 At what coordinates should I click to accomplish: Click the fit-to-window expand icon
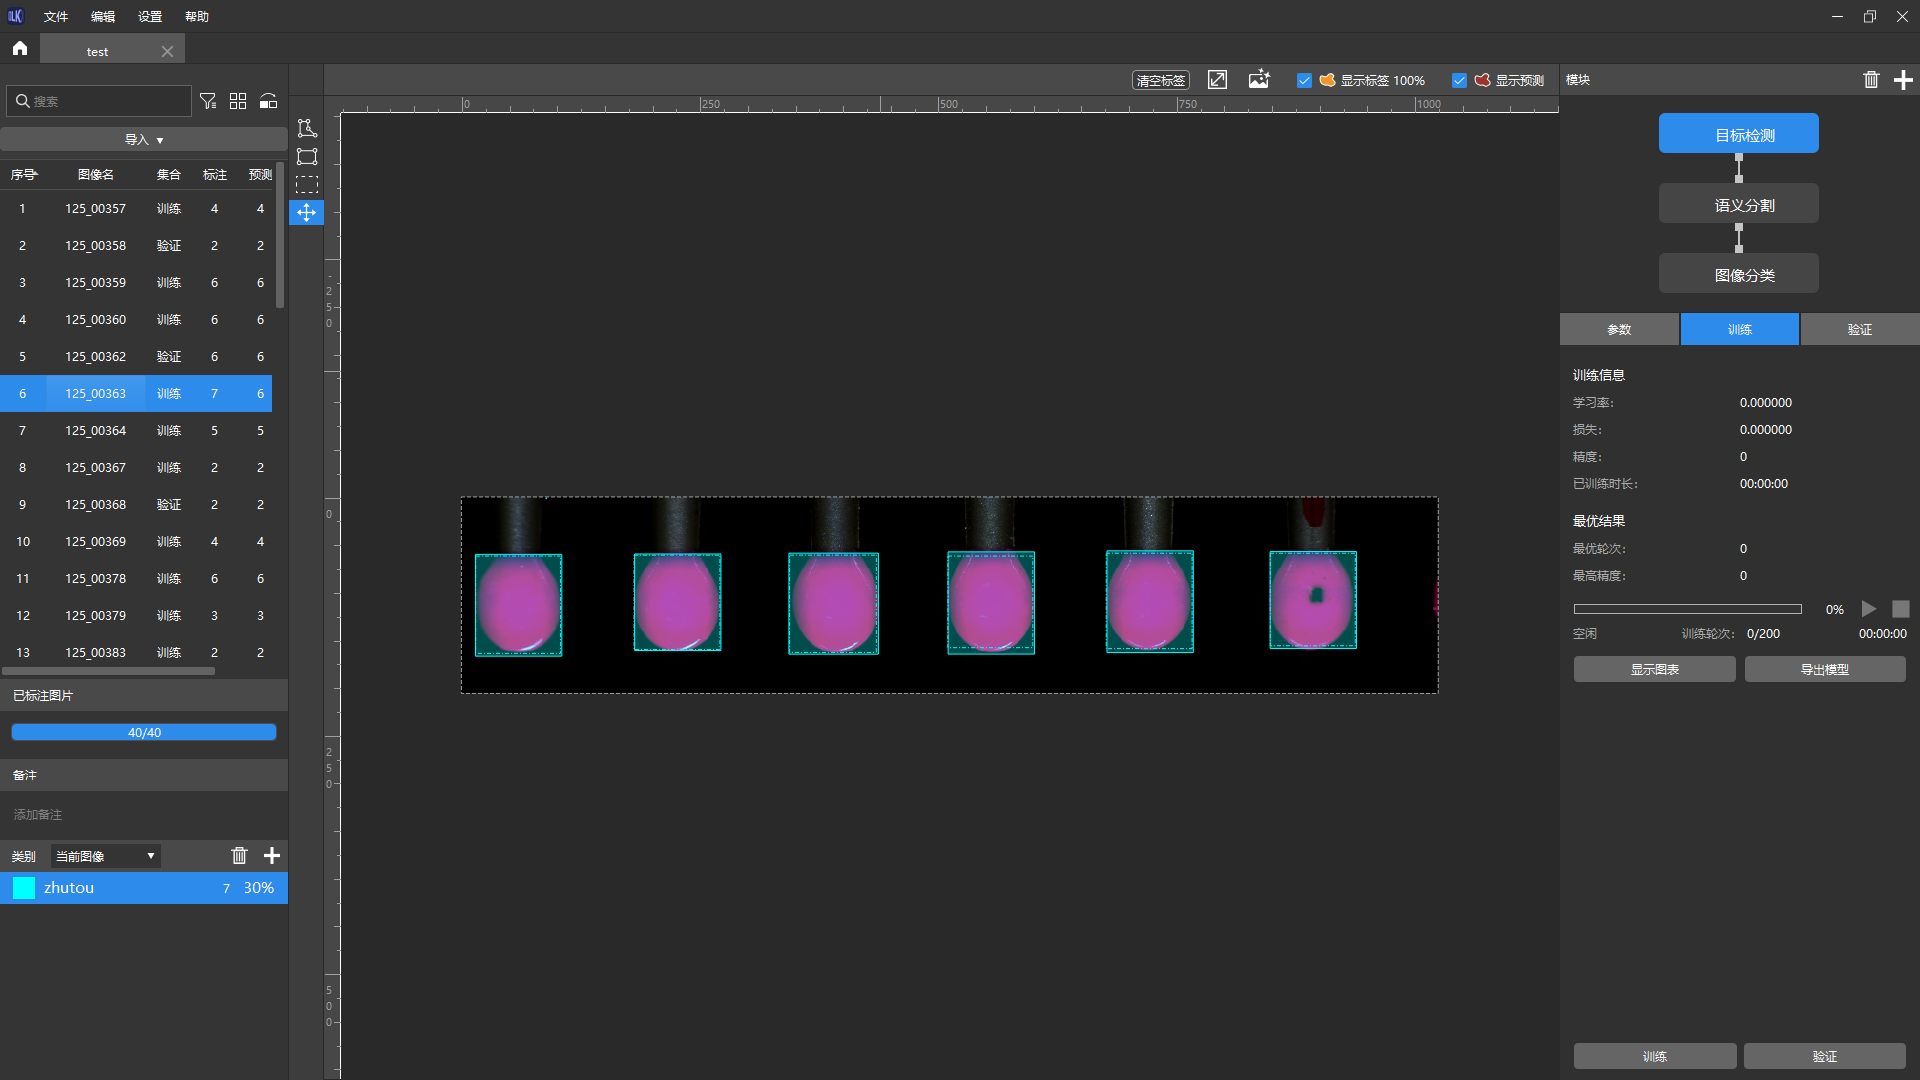[1217, 80]
